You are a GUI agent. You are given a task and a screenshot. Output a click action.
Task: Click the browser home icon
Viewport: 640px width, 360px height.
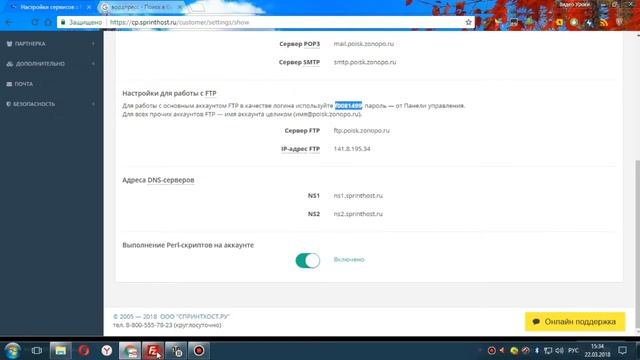(x=48, y=22)
